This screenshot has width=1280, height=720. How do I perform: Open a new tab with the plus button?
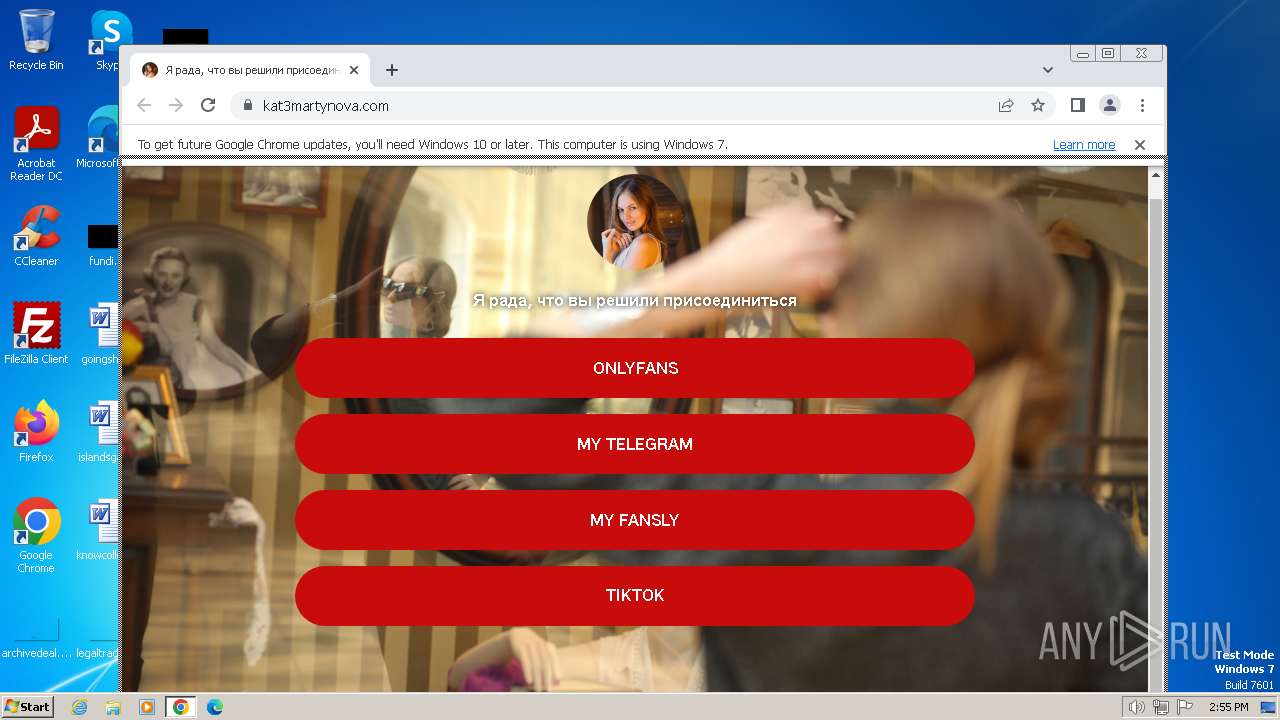click(392, 70)
